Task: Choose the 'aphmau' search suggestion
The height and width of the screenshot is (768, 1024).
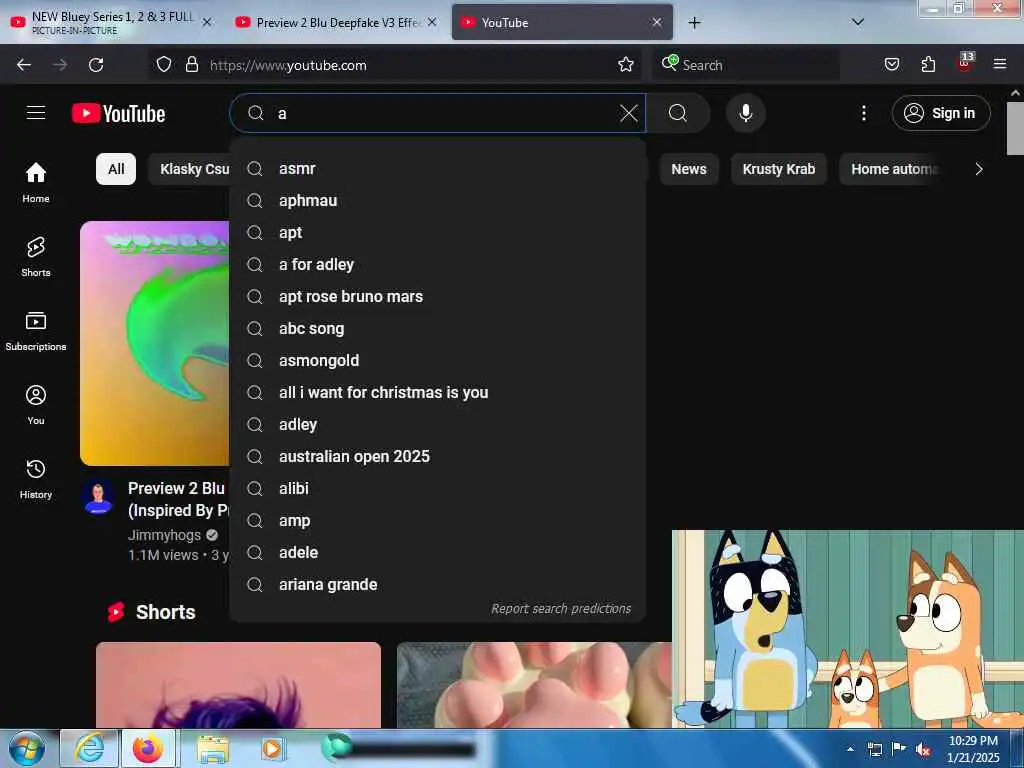Action: [x=438, y=200]
